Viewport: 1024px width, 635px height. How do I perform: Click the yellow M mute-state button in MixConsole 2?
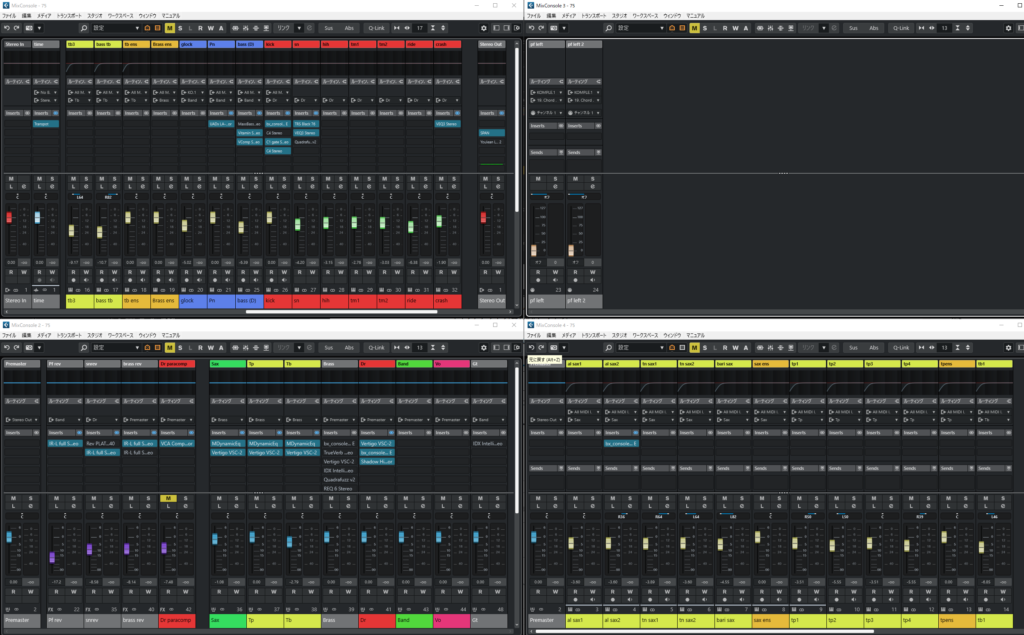click(x=169, y=348)
